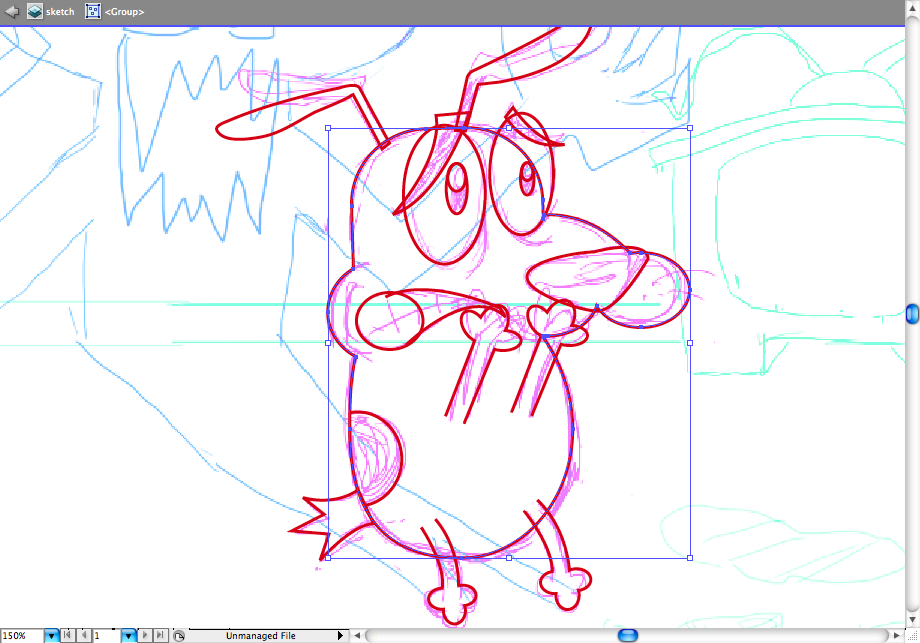Click the horizontal scrollbar thumb
Viewport: 920px width, 643px height.
[x=627, y=635]
